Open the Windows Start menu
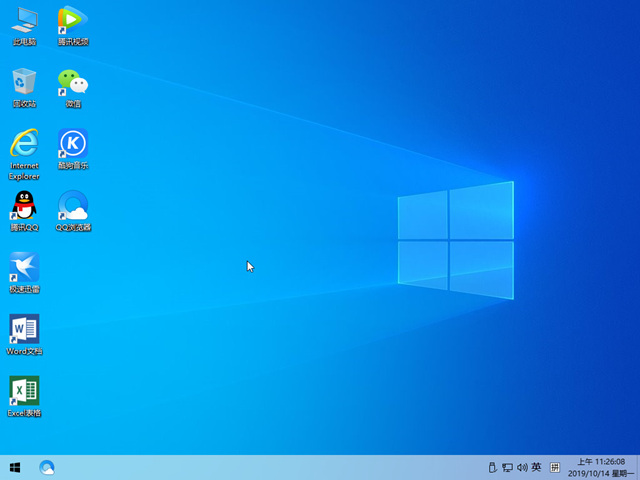The width and height of the screenshot is (640, 480). coord(15,467)
